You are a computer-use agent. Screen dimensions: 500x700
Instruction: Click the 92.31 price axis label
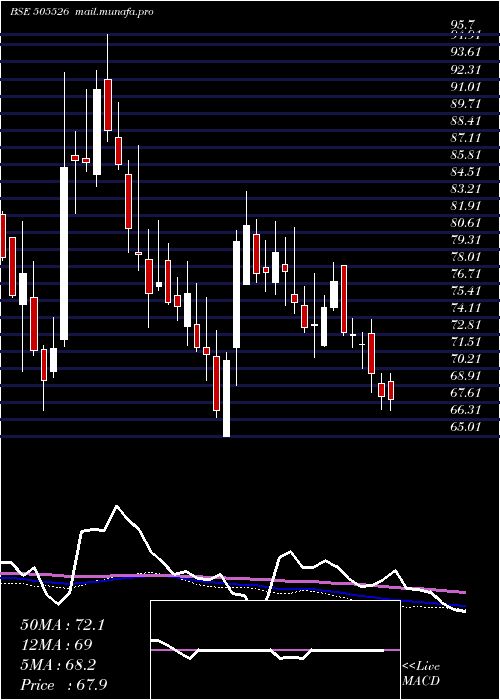[x=466, y=70]
